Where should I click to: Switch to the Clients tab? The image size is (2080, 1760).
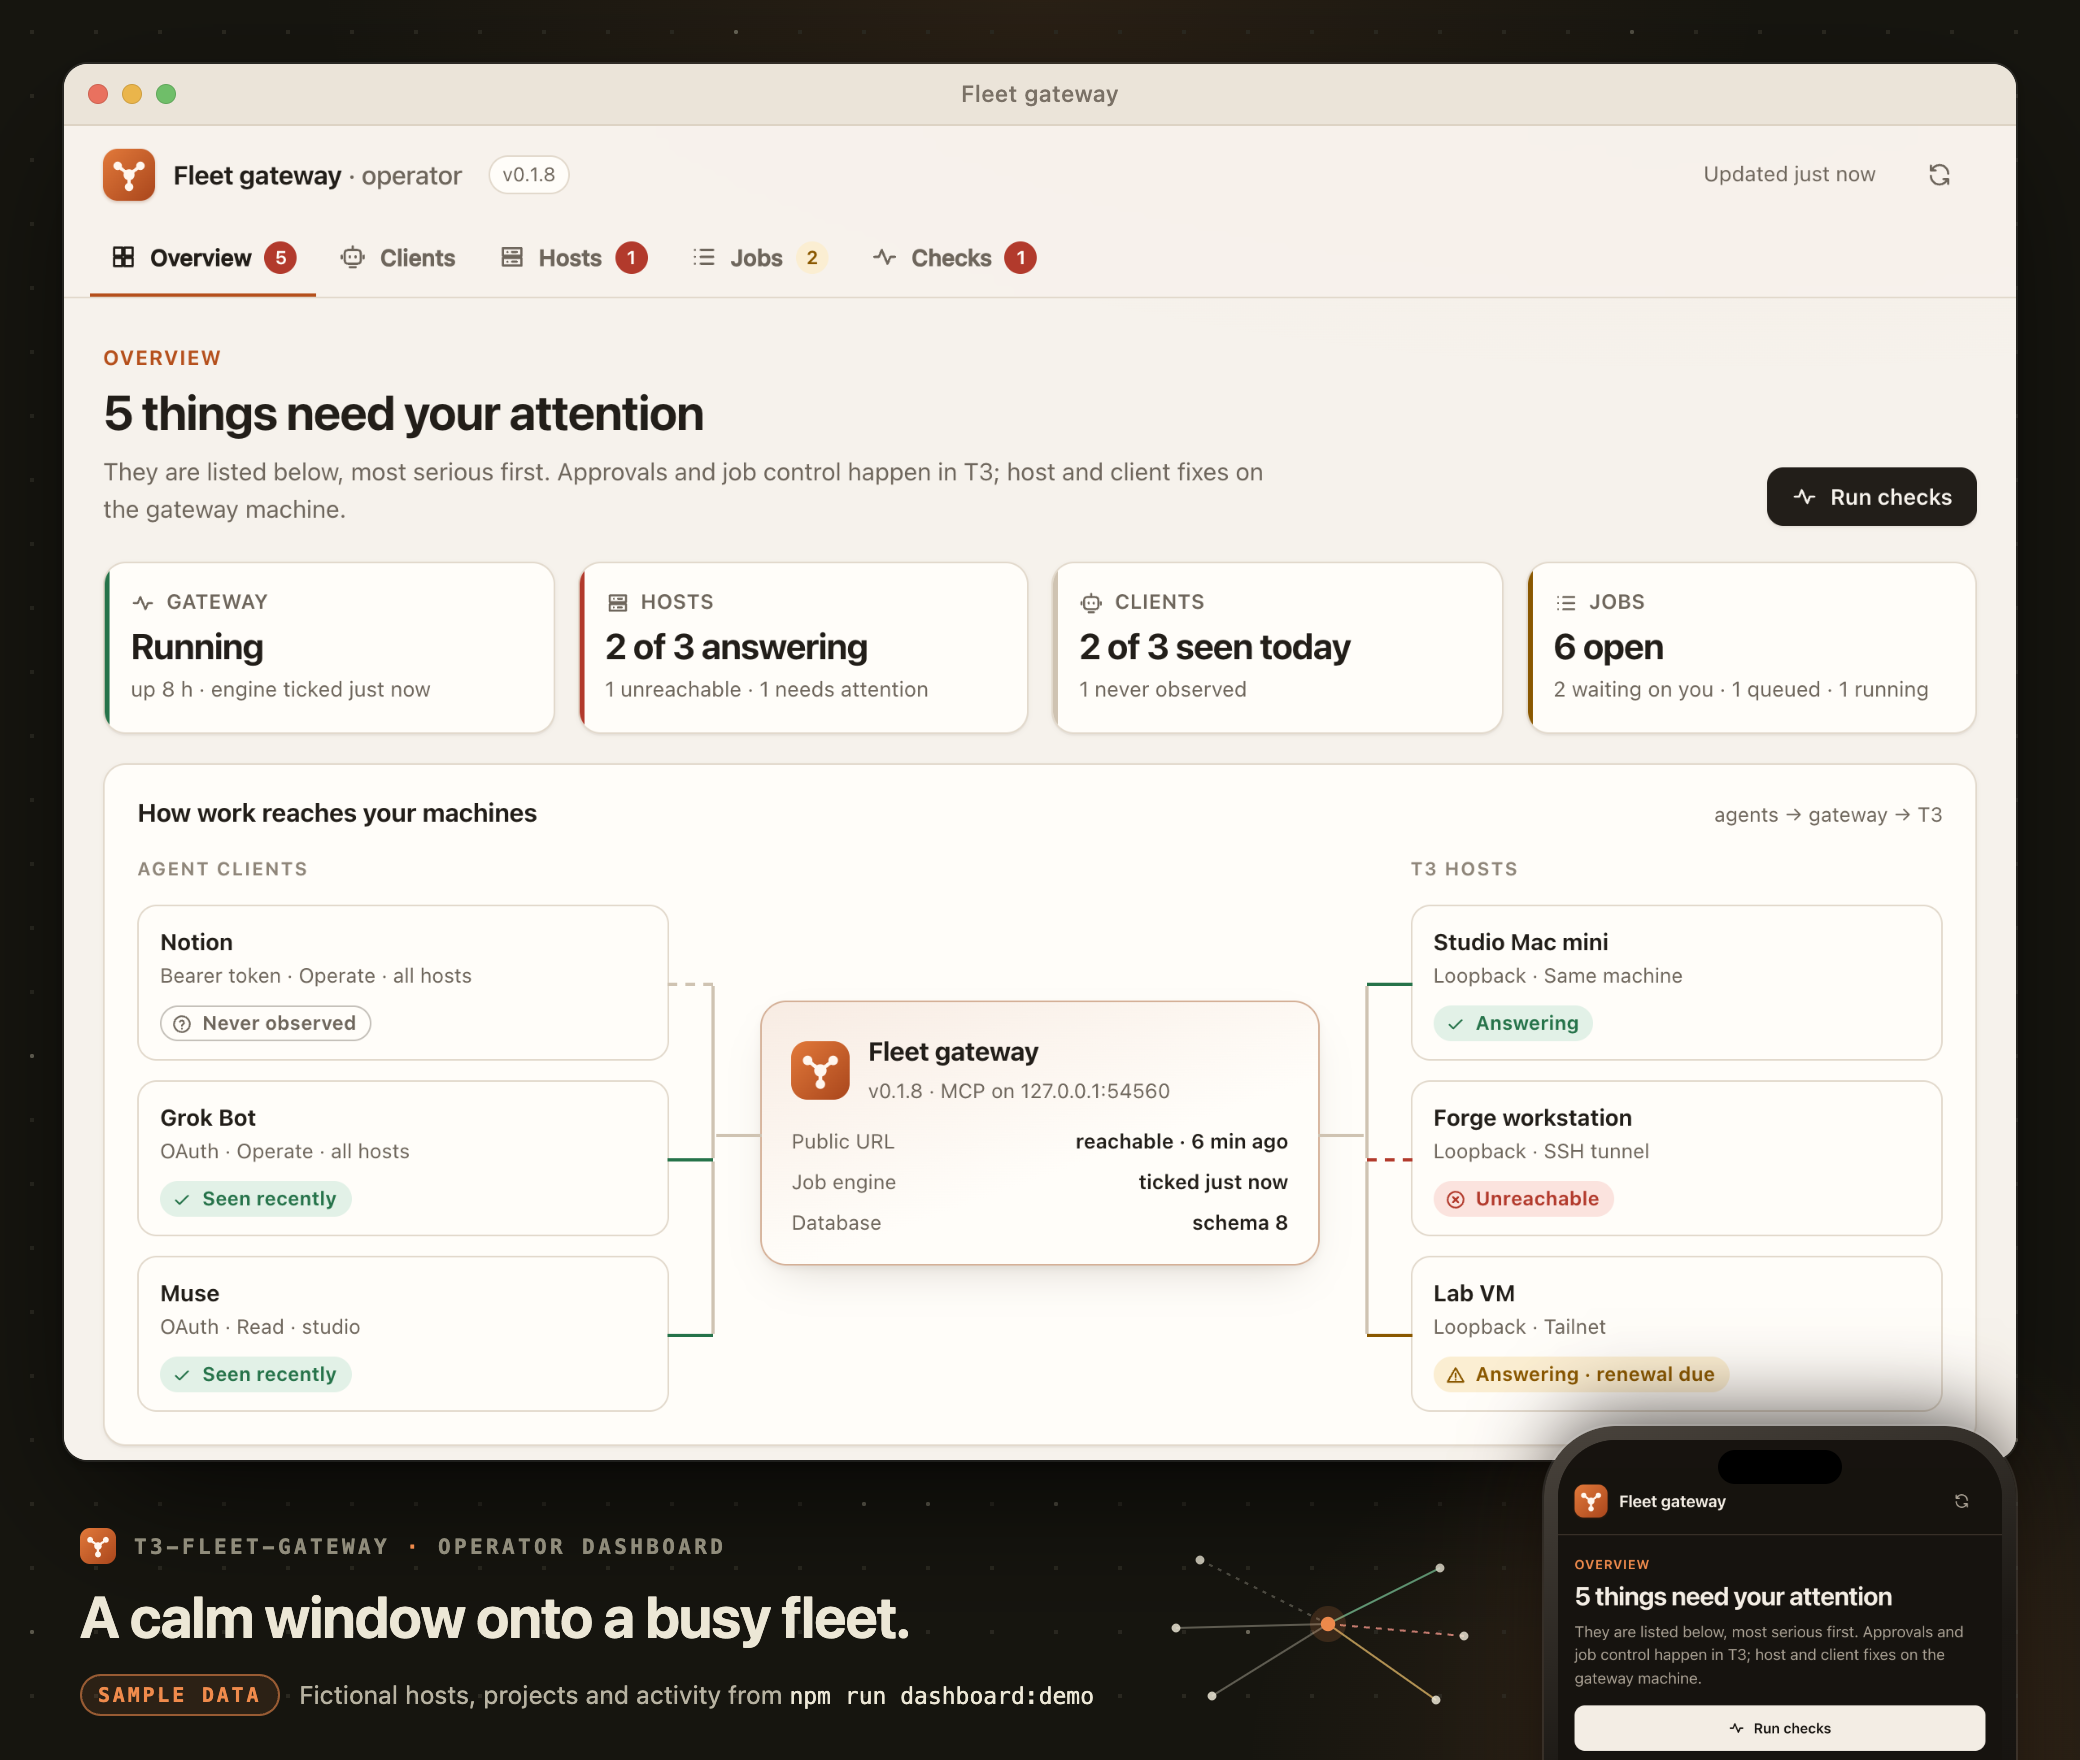pos(398,258)
